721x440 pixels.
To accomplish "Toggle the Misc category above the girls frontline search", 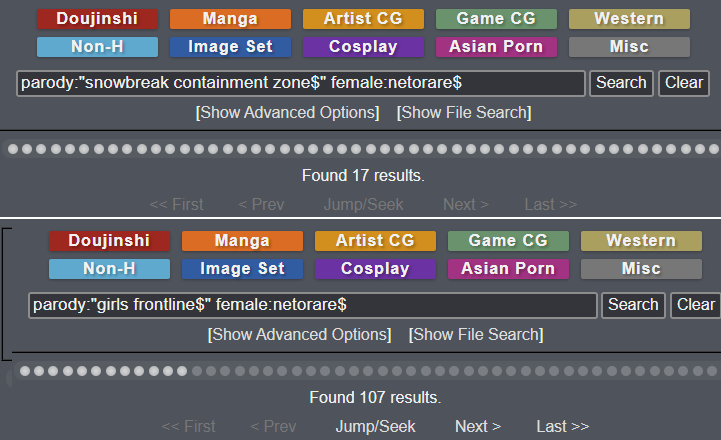I will point(641,269).
